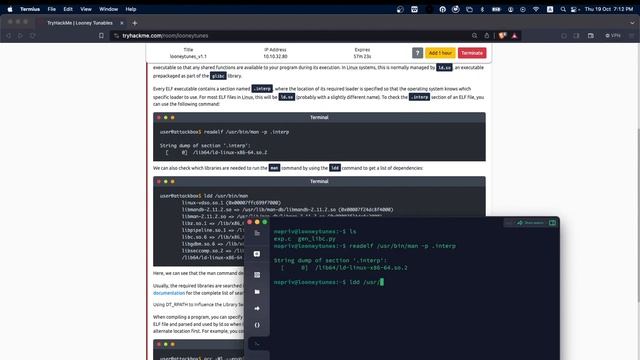640x360 pixels.
Task: Select the active terminal tab icon in Termius sidebar
Action: click(257, 344)
